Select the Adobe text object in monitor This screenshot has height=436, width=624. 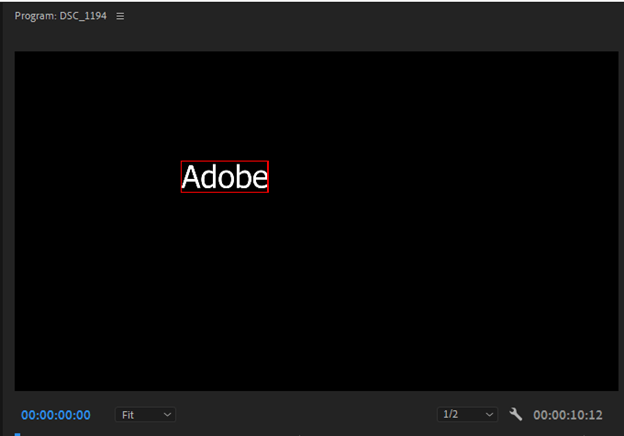pos(225,177)
